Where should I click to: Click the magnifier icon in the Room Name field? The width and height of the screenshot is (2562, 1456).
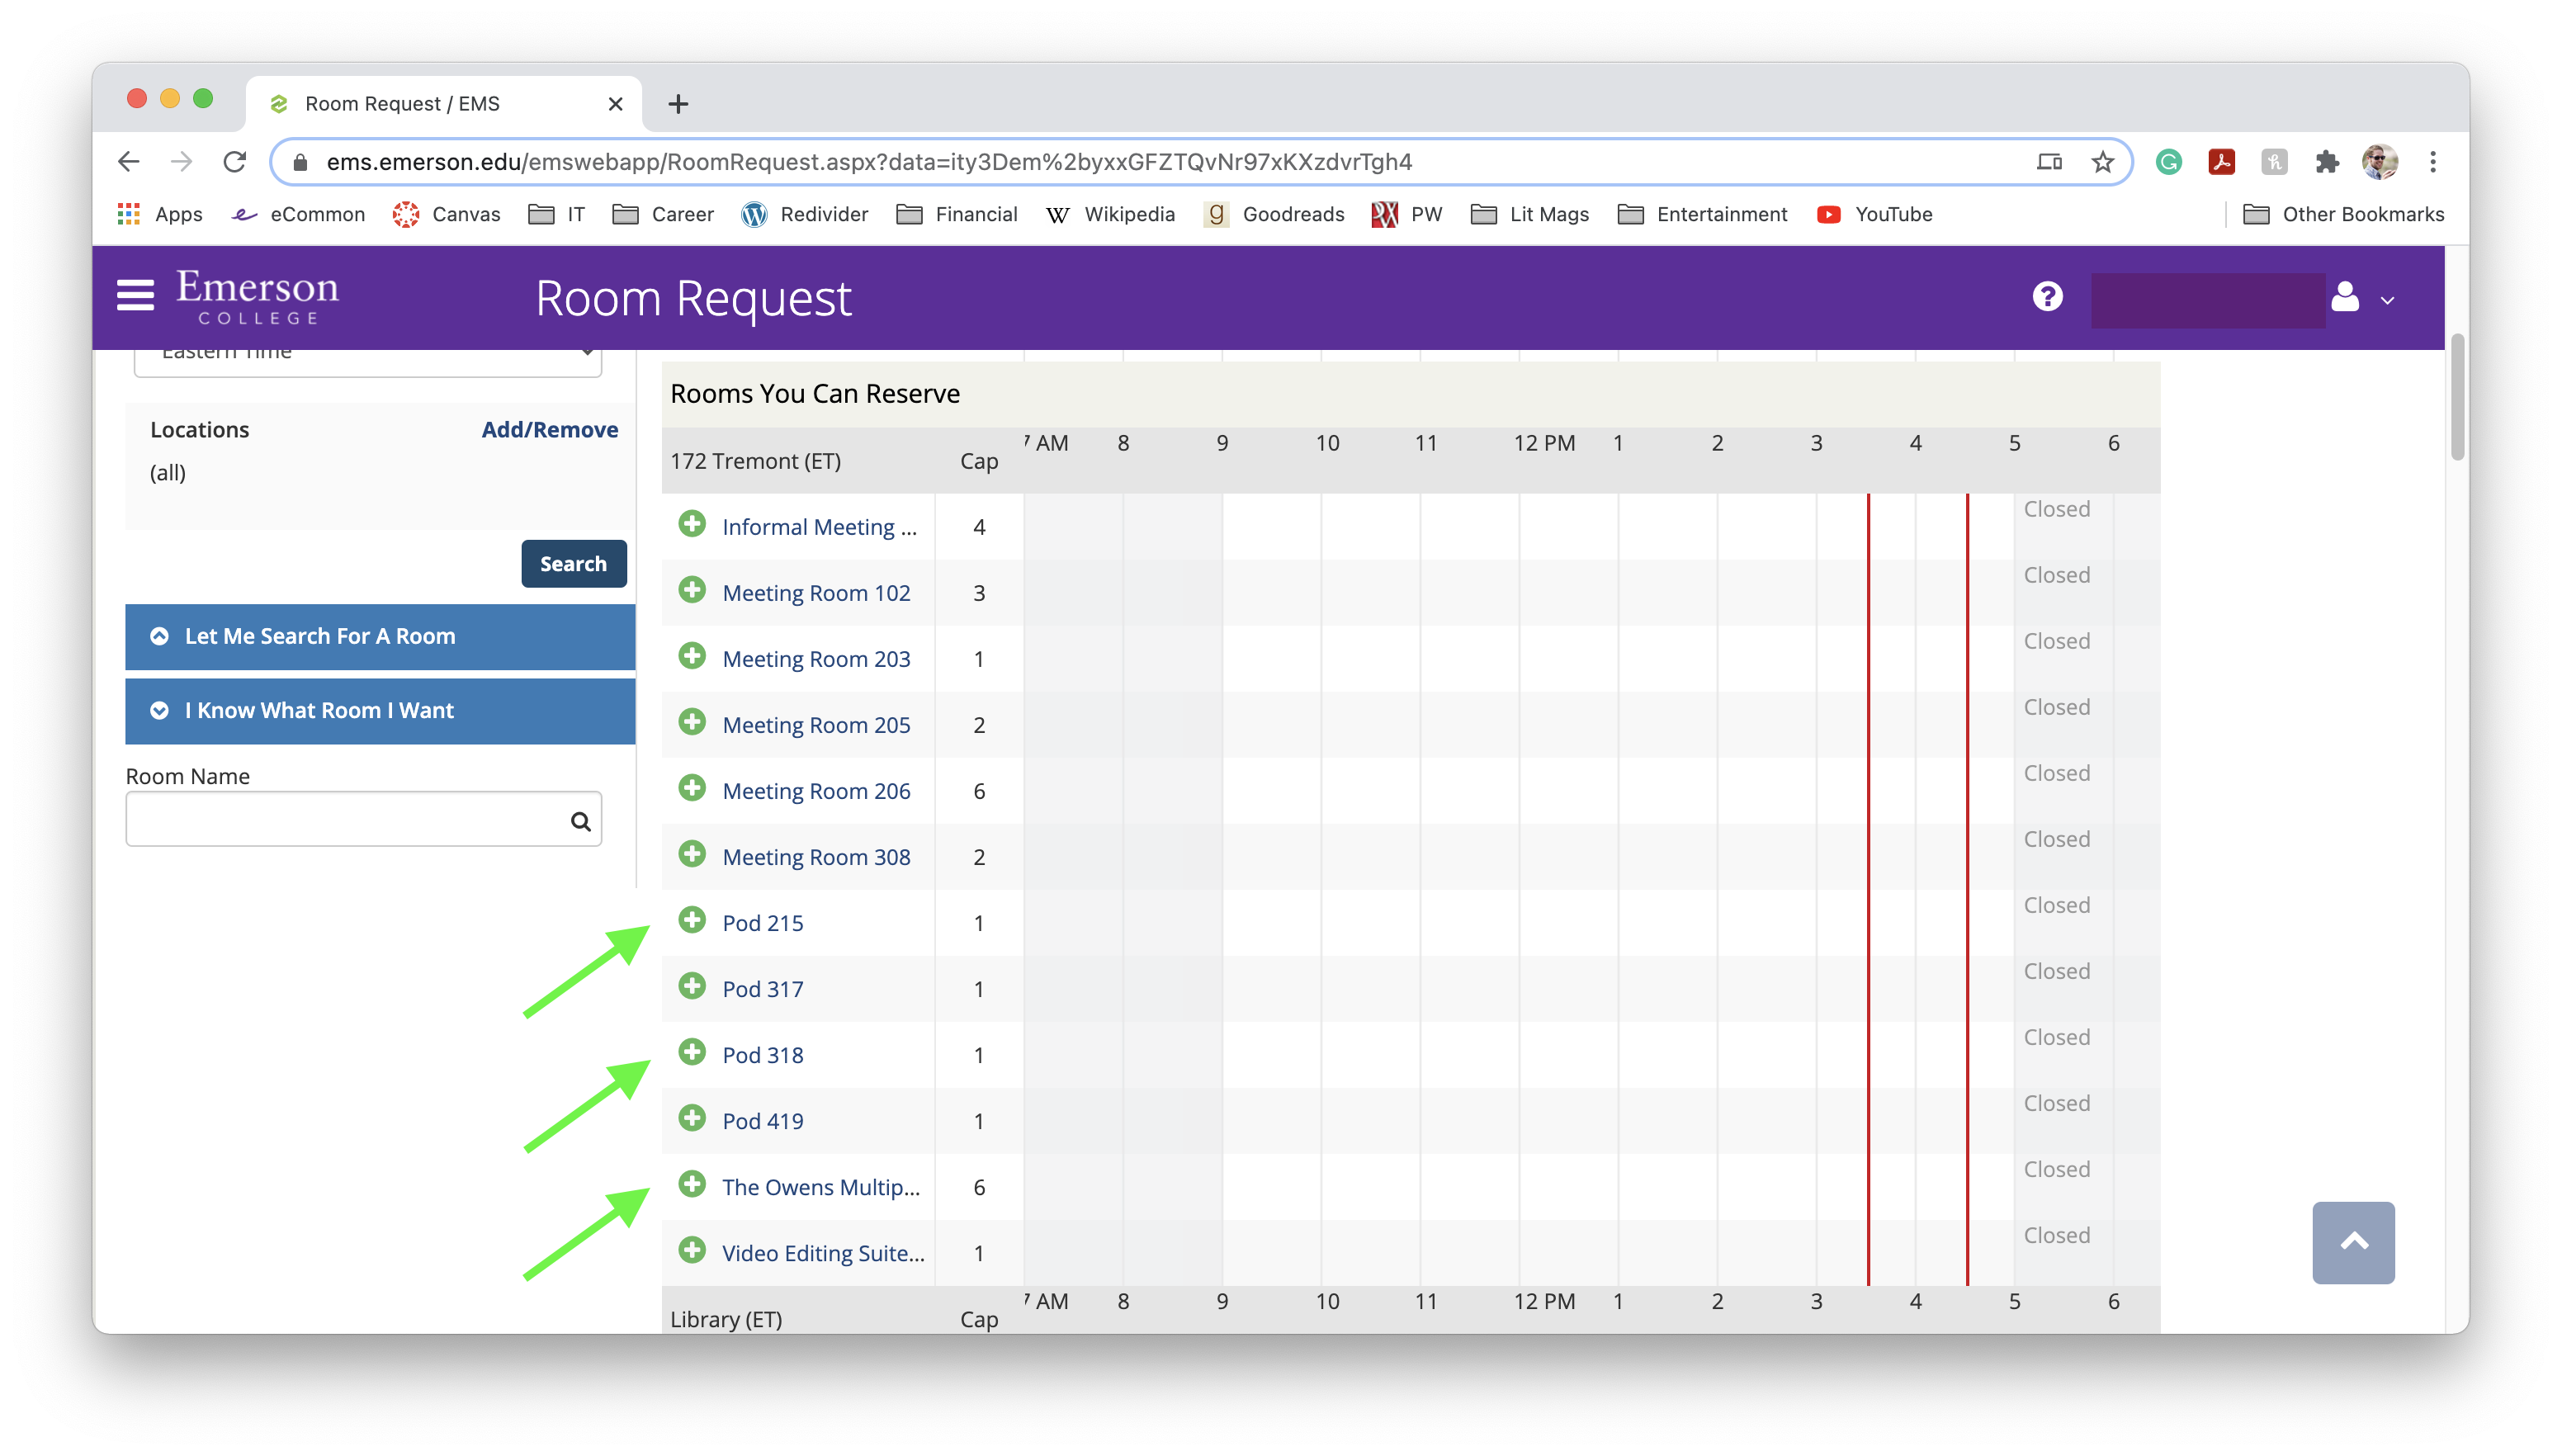pos(580,819)
